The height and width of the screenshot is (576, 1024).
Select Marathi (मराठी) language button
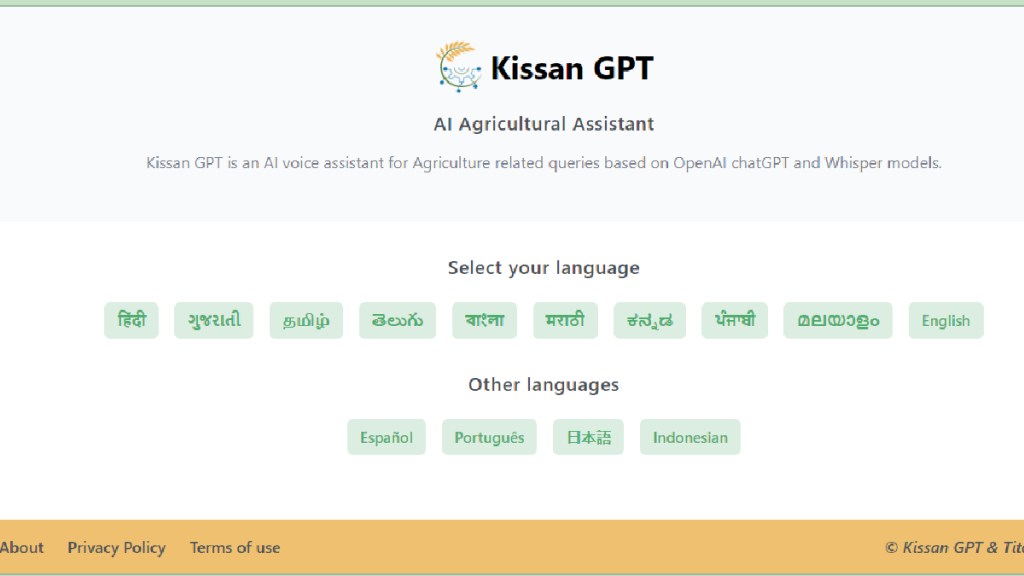click(565, 321)
